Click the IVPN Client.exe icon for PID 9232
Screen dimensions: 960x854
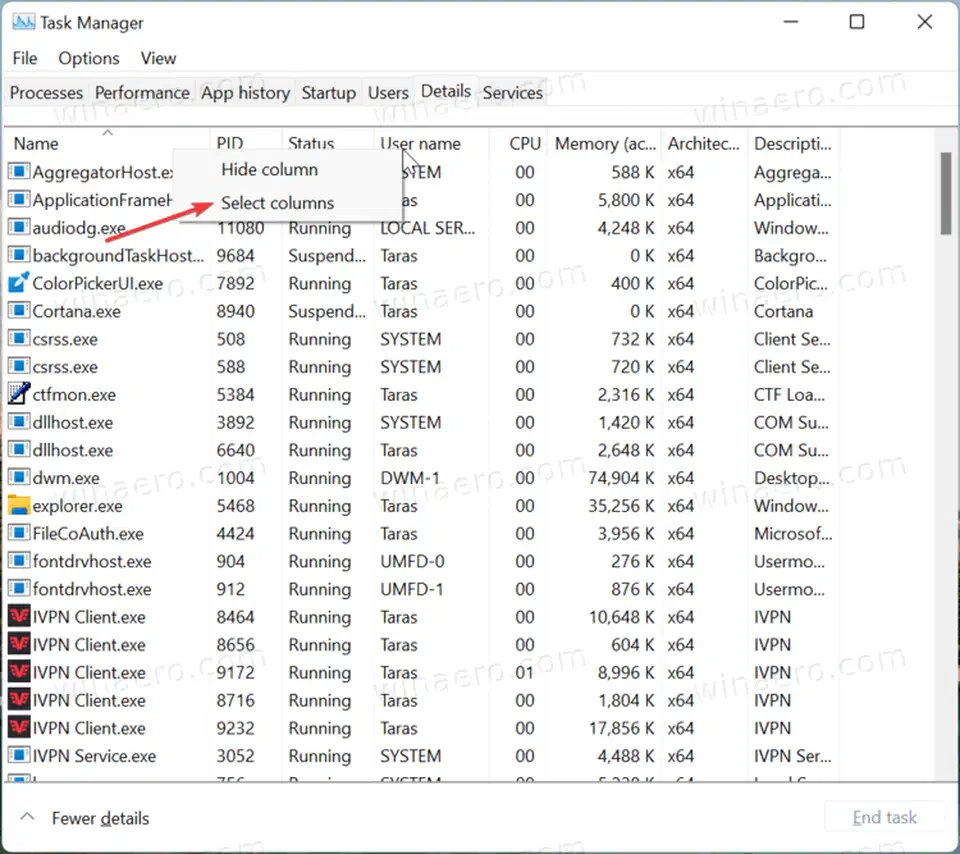coord(19,727)
